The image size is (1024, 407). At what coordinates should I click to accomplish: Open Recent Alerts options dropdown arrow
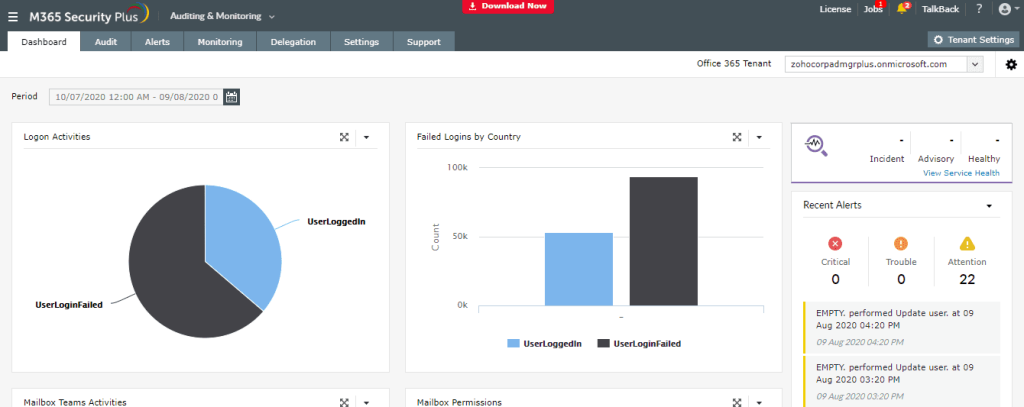tap(989, 206)
